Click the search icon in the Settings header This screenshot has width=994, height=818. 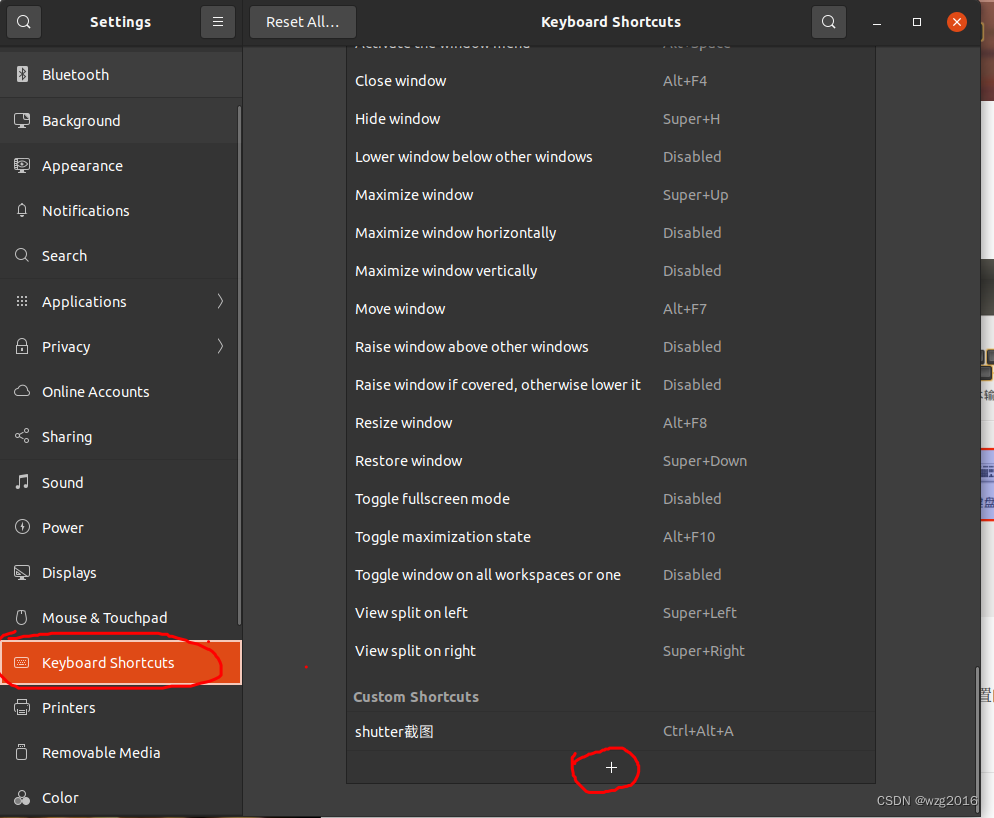pyautogui.click(x=22, y=21)
